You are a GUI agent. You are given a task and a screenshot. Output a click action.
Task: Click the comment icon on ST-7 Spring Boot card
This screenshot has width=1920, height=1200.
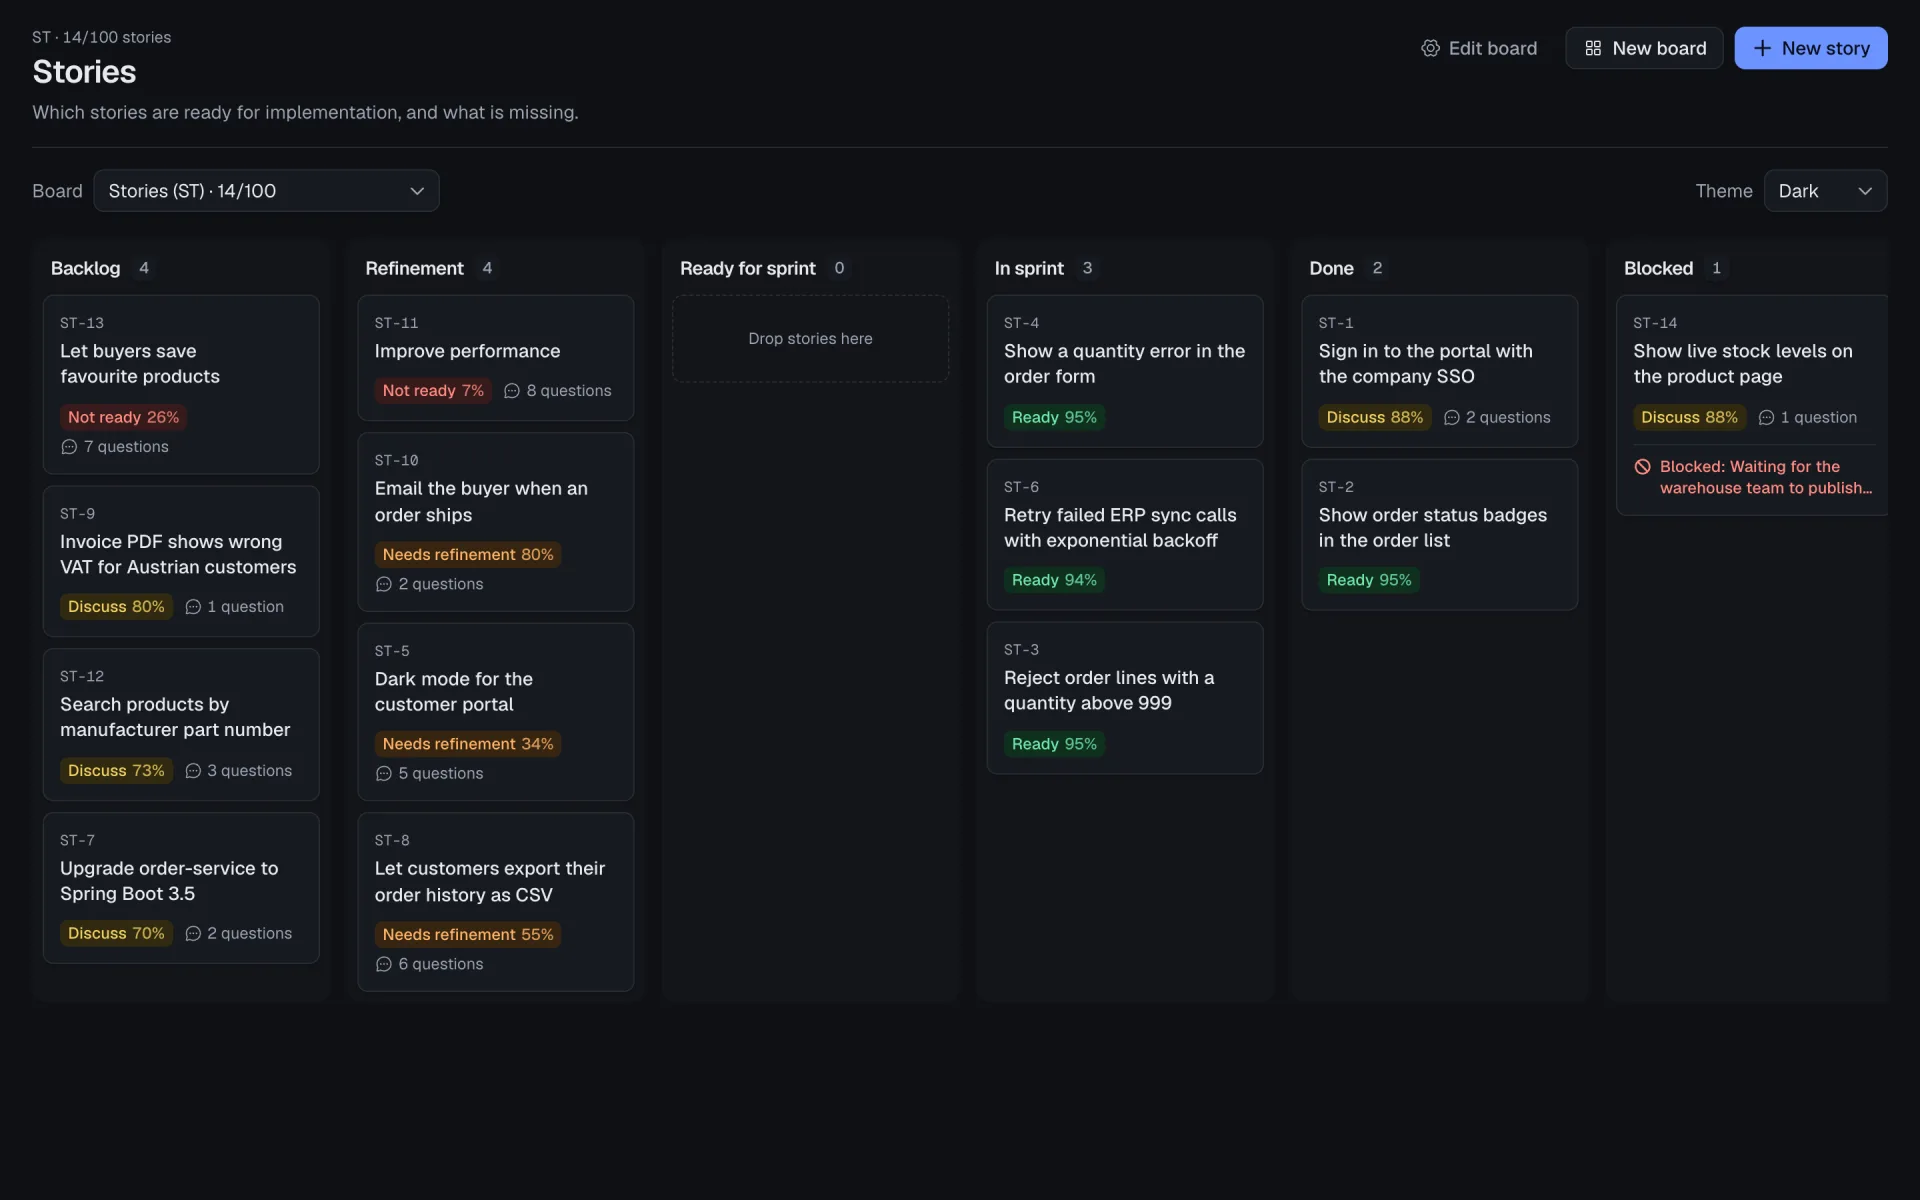click(x=193, y=934)
